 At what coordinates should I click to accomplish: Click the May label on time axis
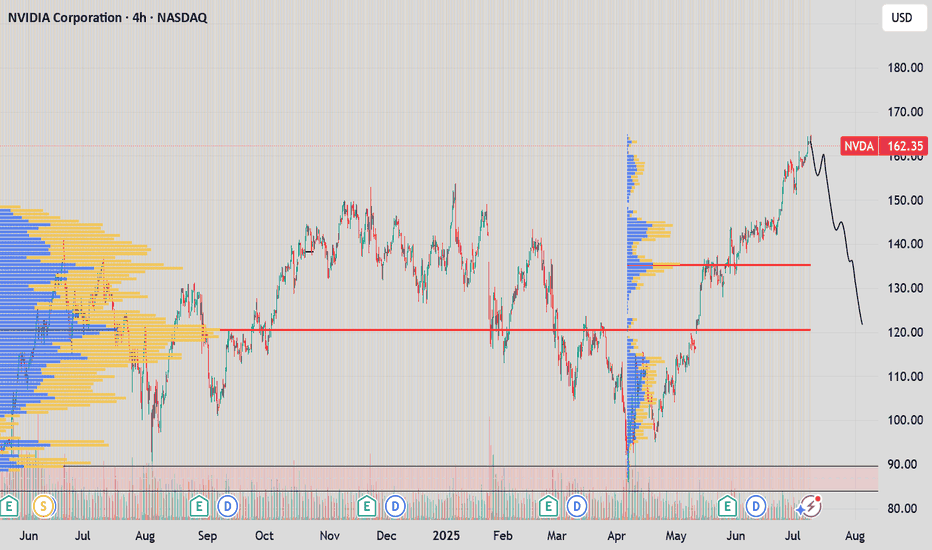coord(676,536)
